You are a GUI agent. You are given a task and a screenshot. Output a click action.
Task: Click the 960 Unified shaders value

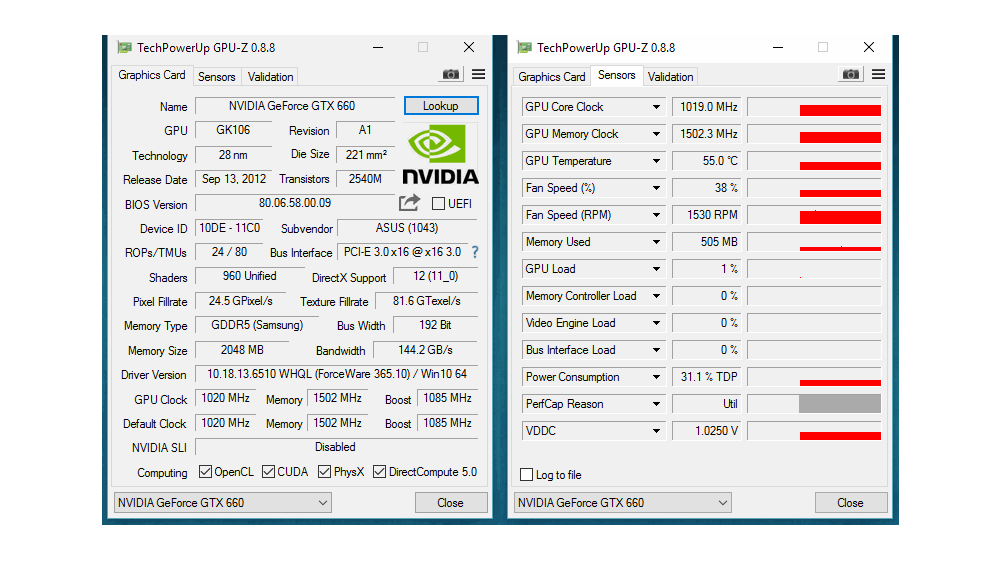tap(249, 276)
